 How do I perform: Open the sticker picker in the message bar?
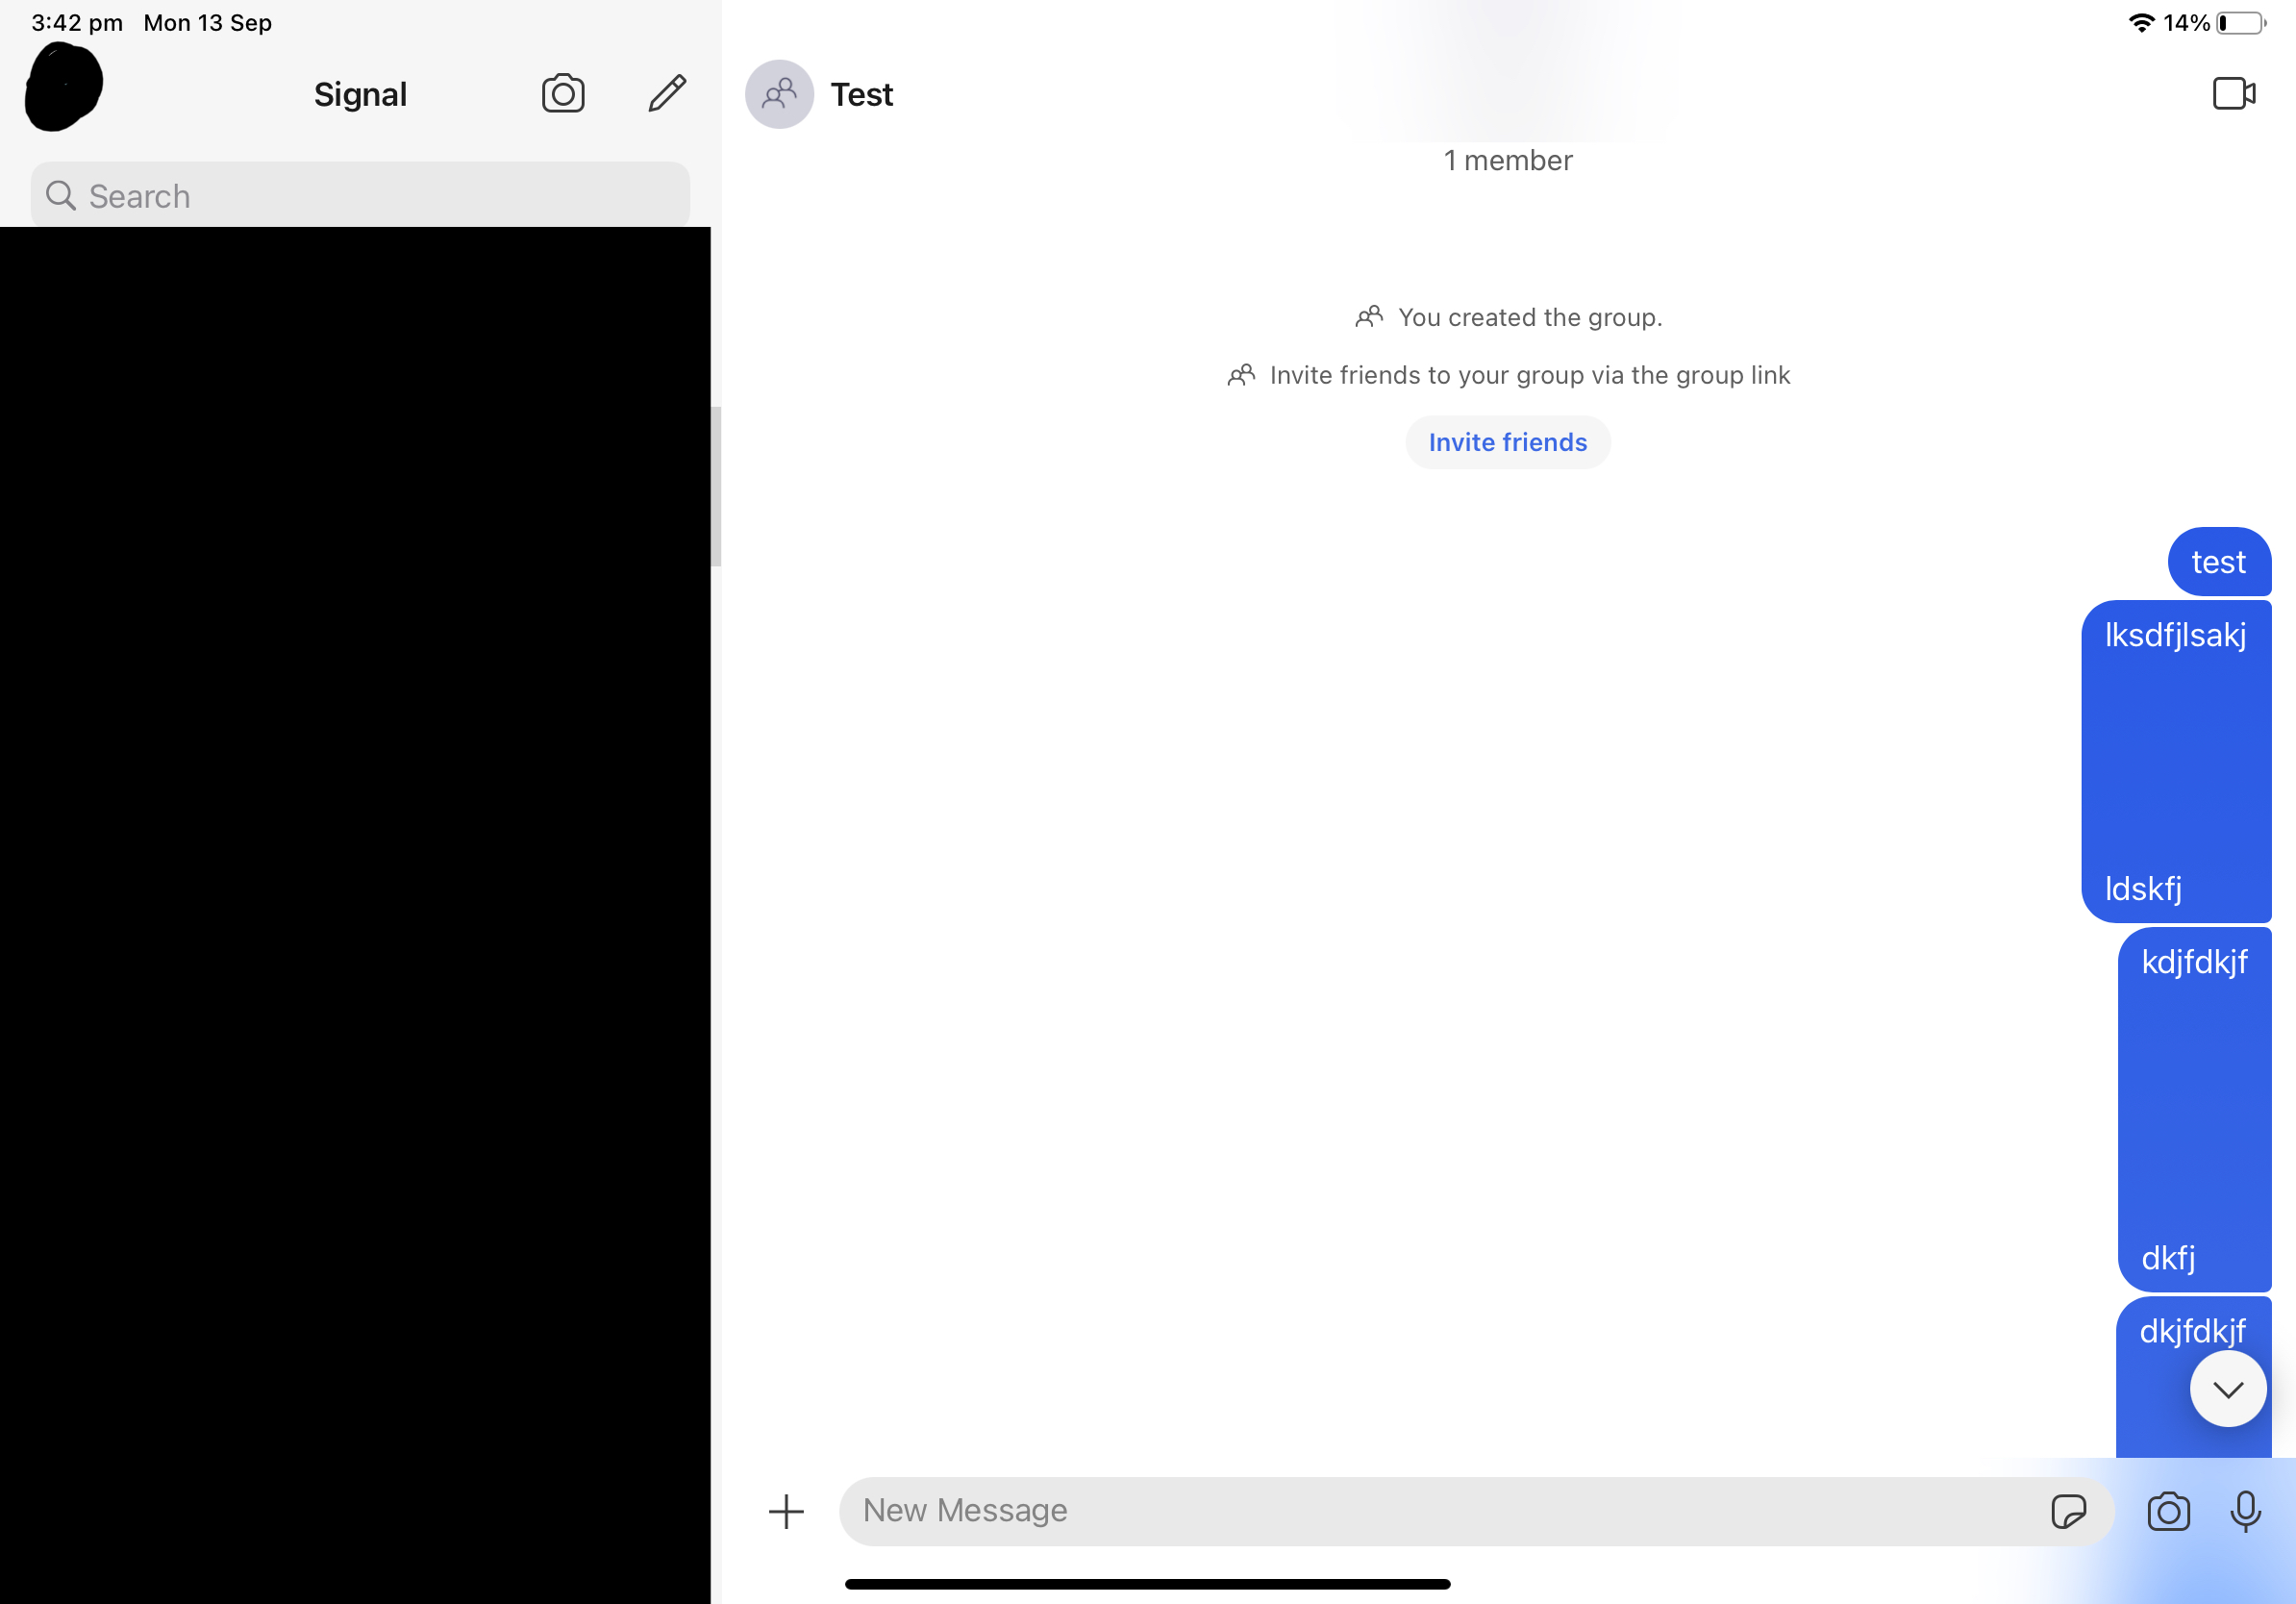[x=2071, y=1511]
